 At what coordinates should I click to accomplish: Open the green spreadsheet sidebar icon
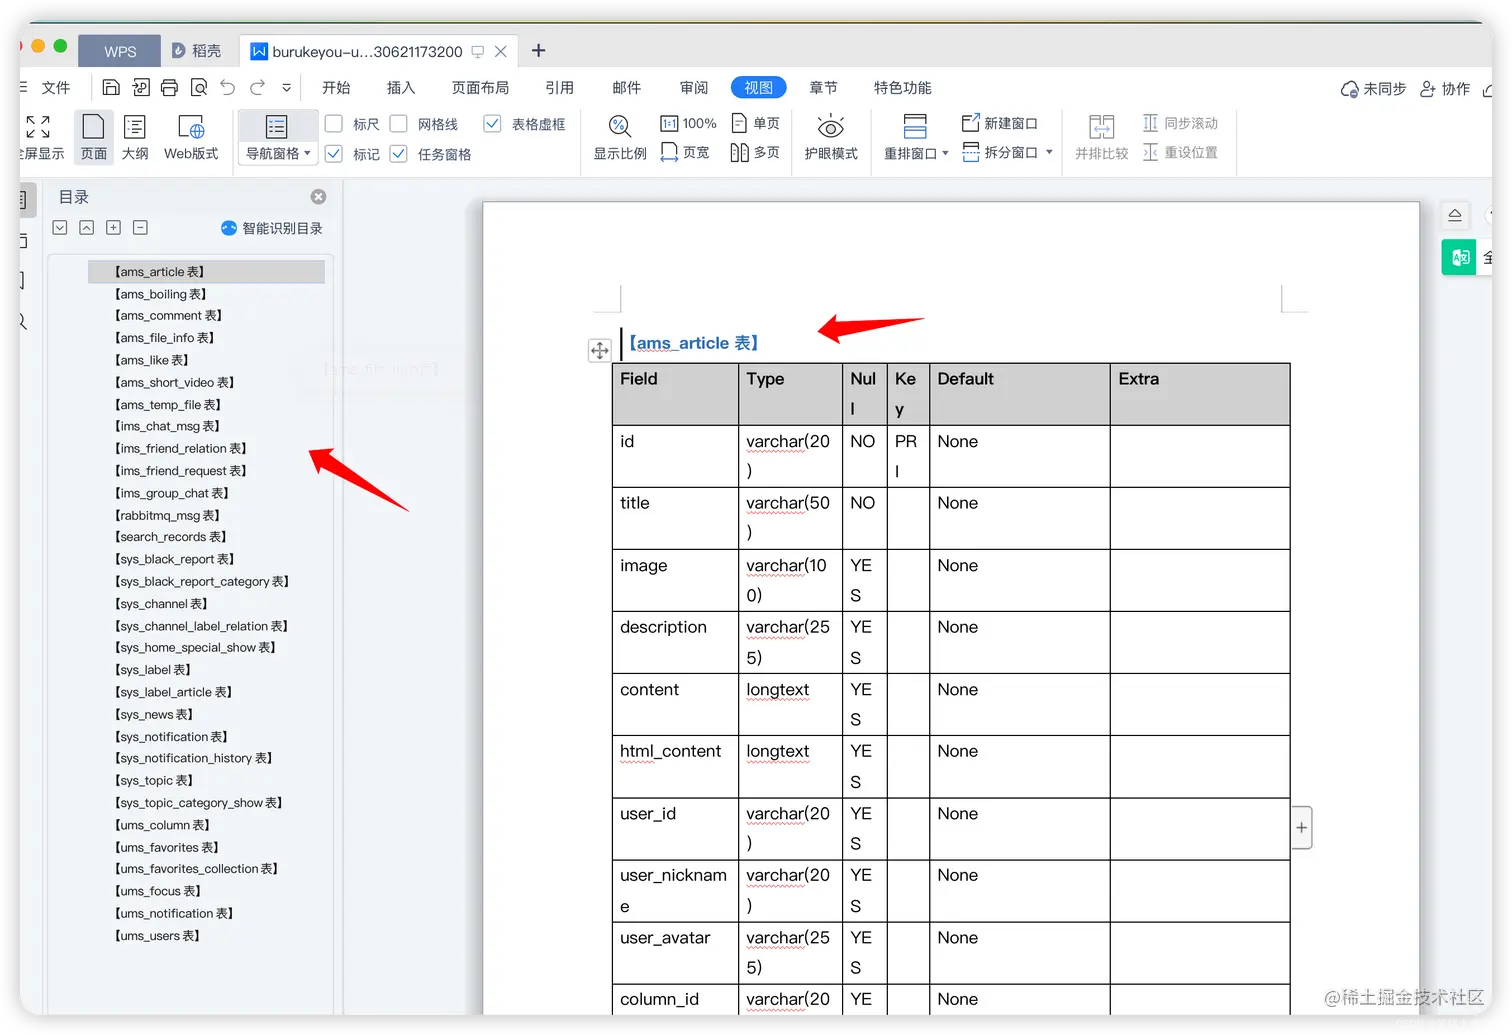[x=1459, y=257]
